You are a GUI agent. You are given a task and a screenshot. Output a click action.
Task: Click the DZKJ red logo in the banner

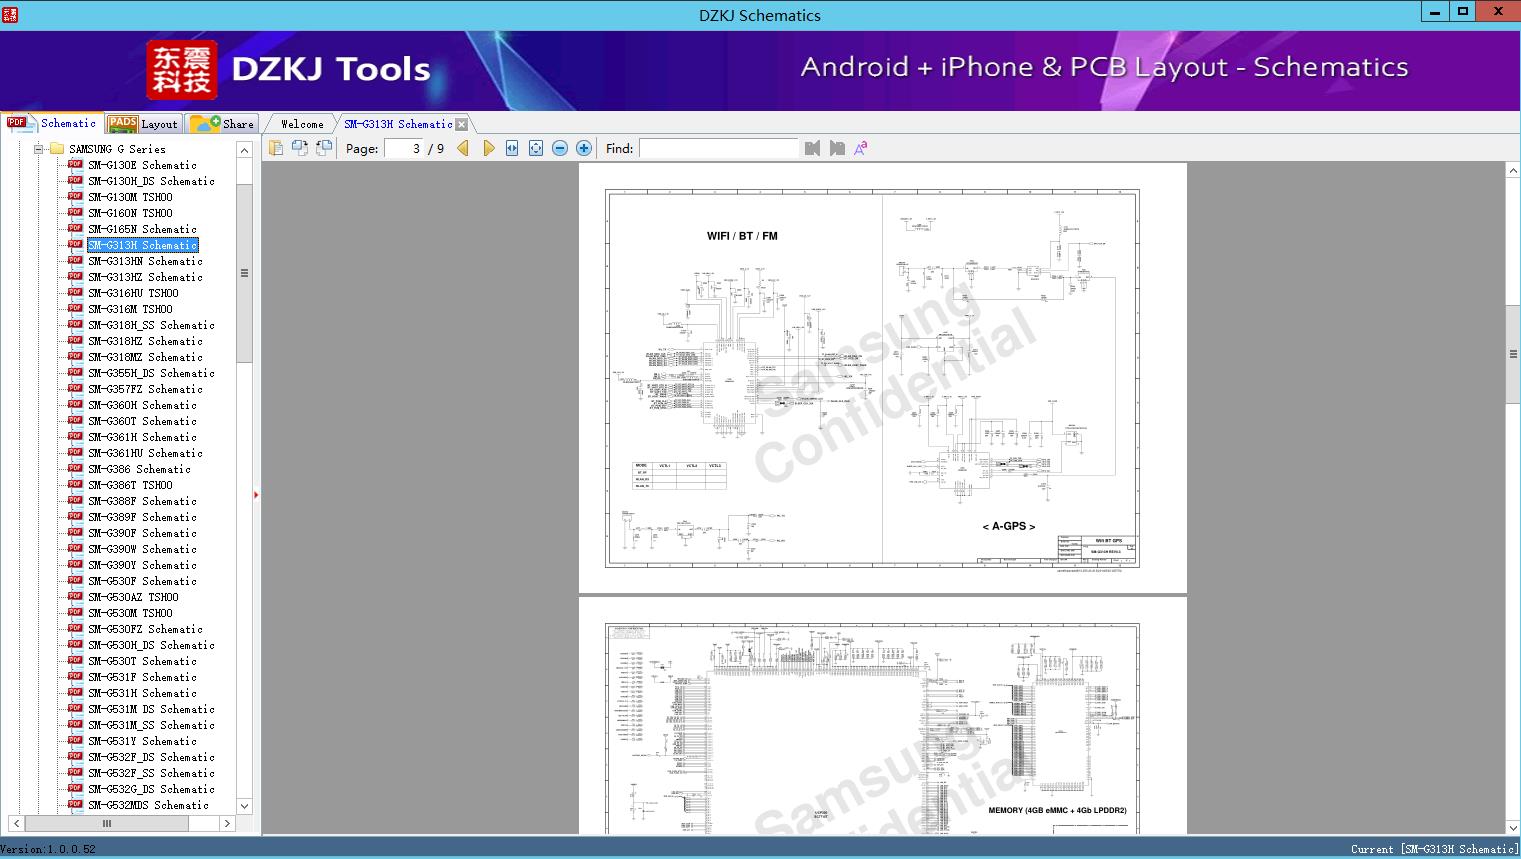[181, 69]
